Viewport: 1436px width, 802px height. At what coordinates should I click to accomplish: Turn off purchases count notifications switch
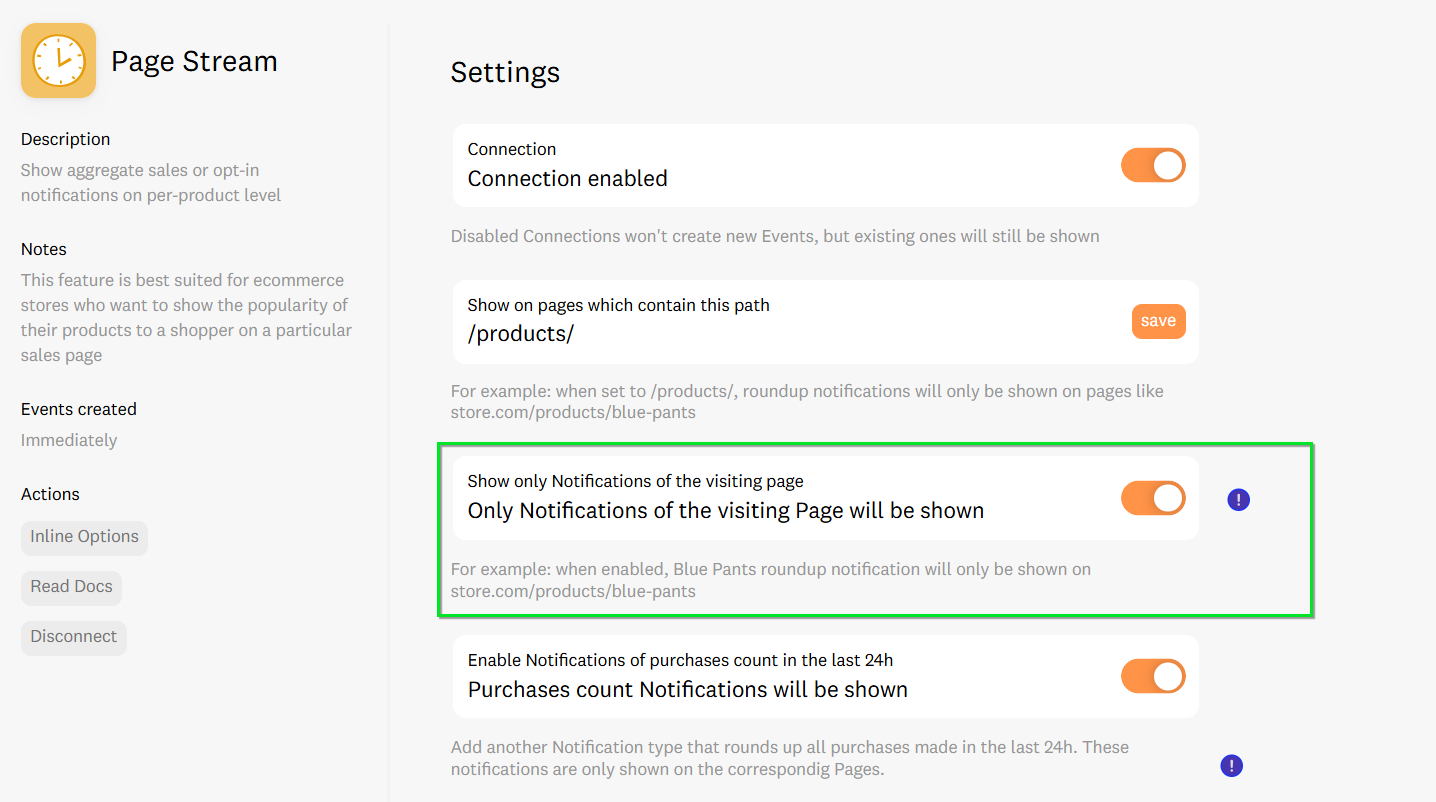tap(1153, 677)
